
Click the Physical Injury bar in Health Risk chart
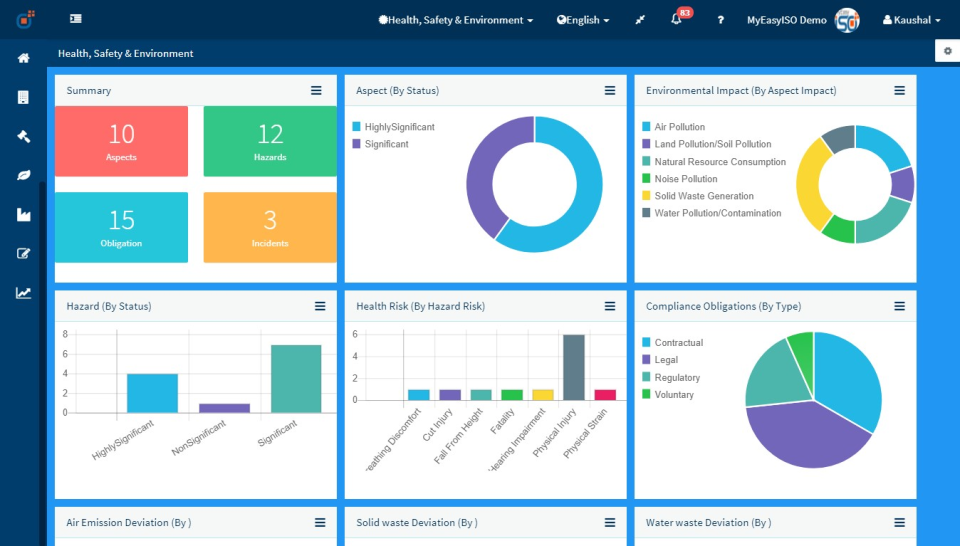[x=574, y=367]
